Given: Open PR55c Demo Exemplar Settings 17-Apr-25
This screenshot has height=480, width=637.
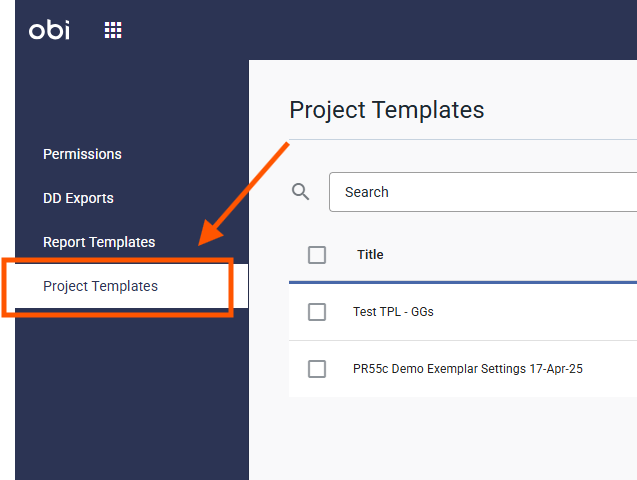Looking at the screenshot, I should [x=468, y=369].
